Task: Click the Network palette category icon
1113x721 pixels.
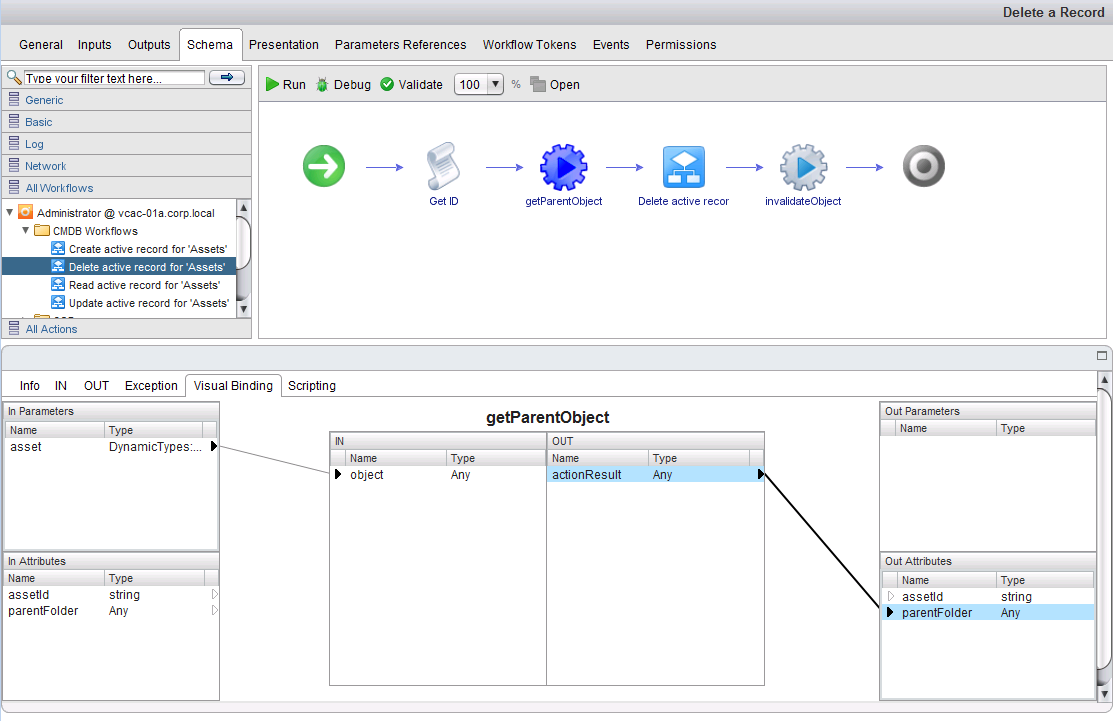Action: 13,165
